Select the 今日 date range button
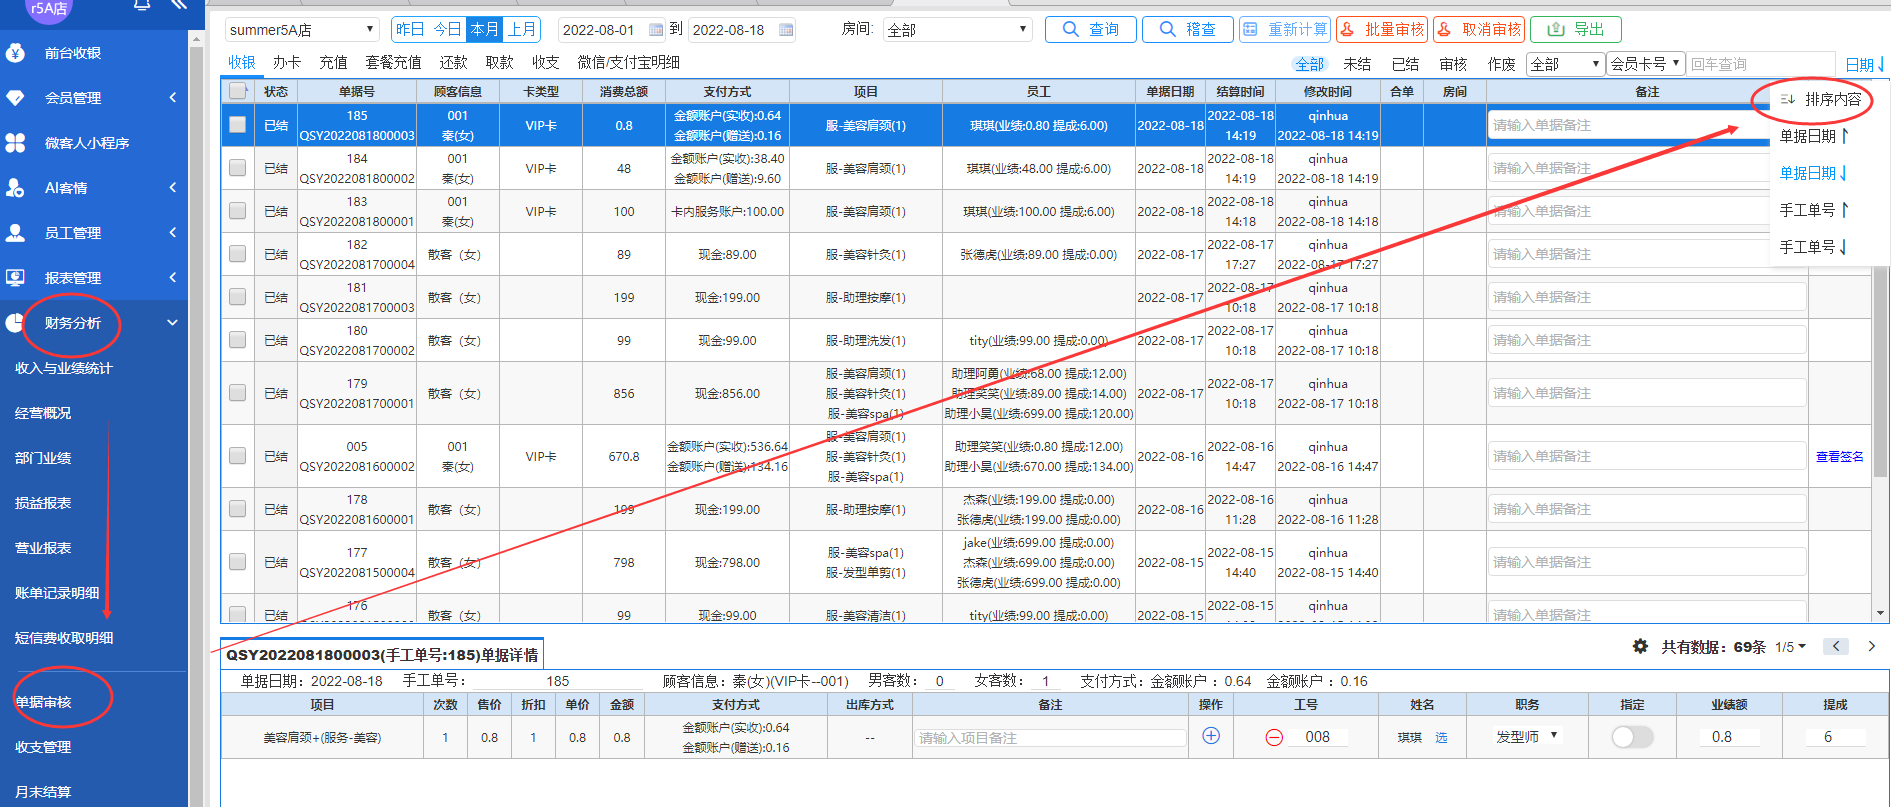This screenshot has height=807, width=1891. [447, 30]
